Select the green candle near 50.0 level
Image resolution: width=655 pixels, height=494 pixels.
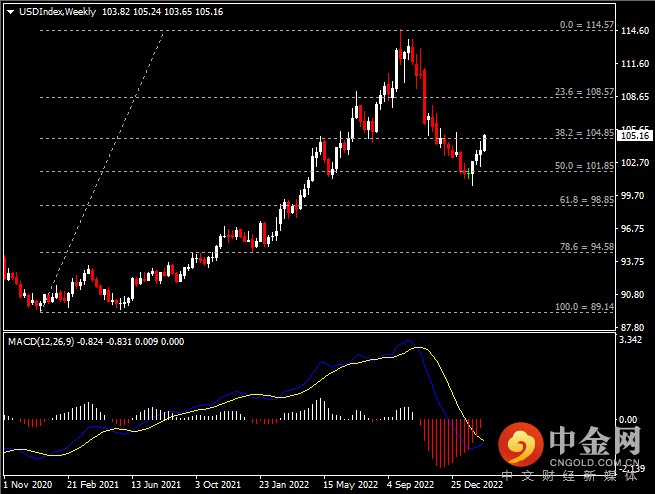pyautogui.click(x=468, y=173)
